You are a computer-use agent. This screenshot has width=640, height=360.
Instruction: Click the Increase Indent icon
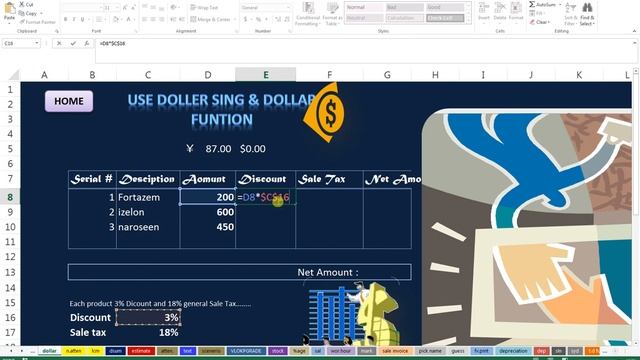182,19
